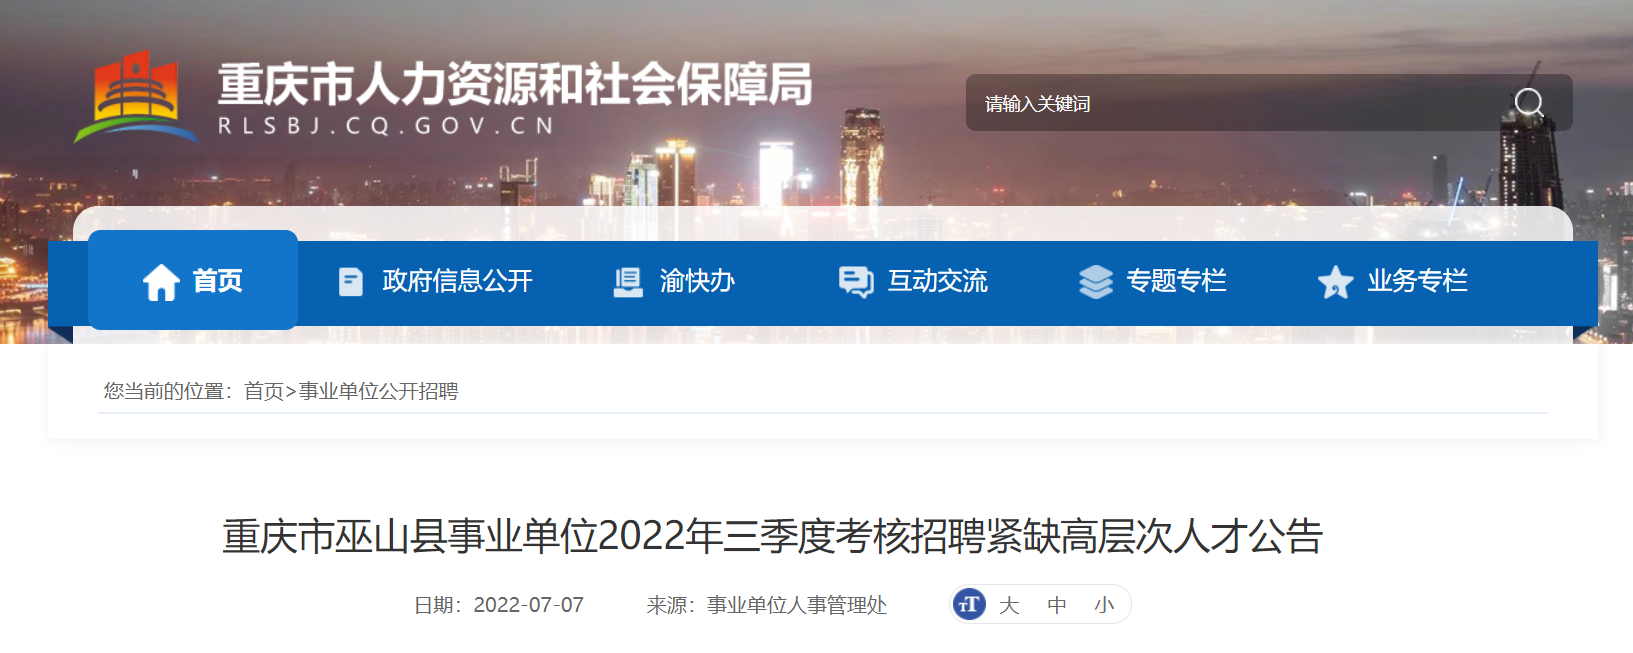Screen dimensions: 1633x653
Task: Set font size to 中
Action: pyautogui.click(x=1057, y=605)
